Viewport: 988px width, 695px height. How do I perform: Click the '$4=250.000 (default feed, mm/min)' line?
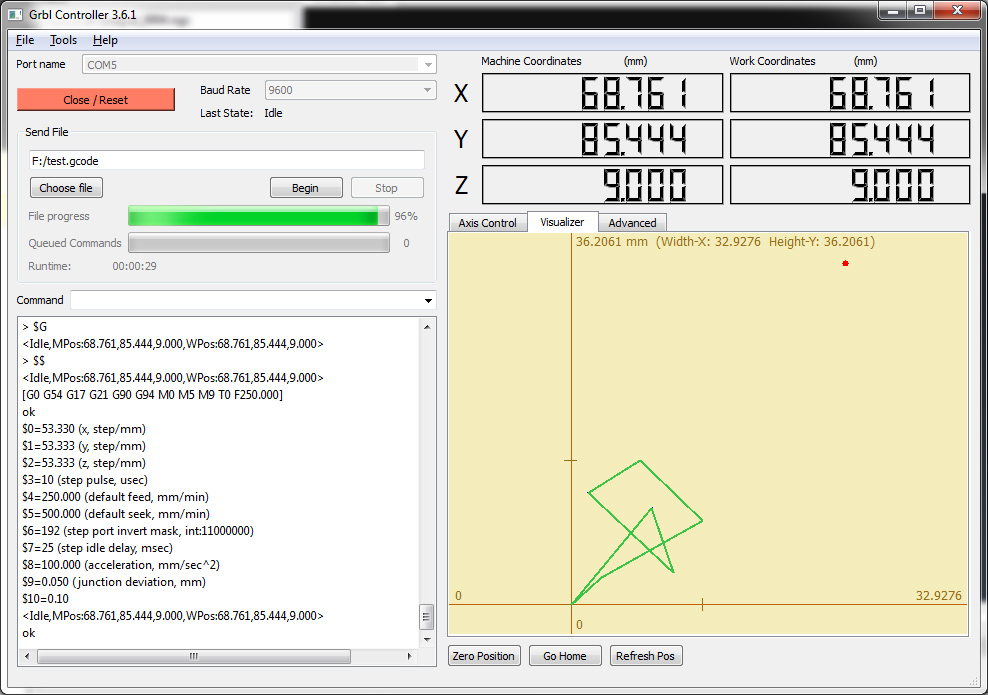pyautogui.click(x=115, y=497)
